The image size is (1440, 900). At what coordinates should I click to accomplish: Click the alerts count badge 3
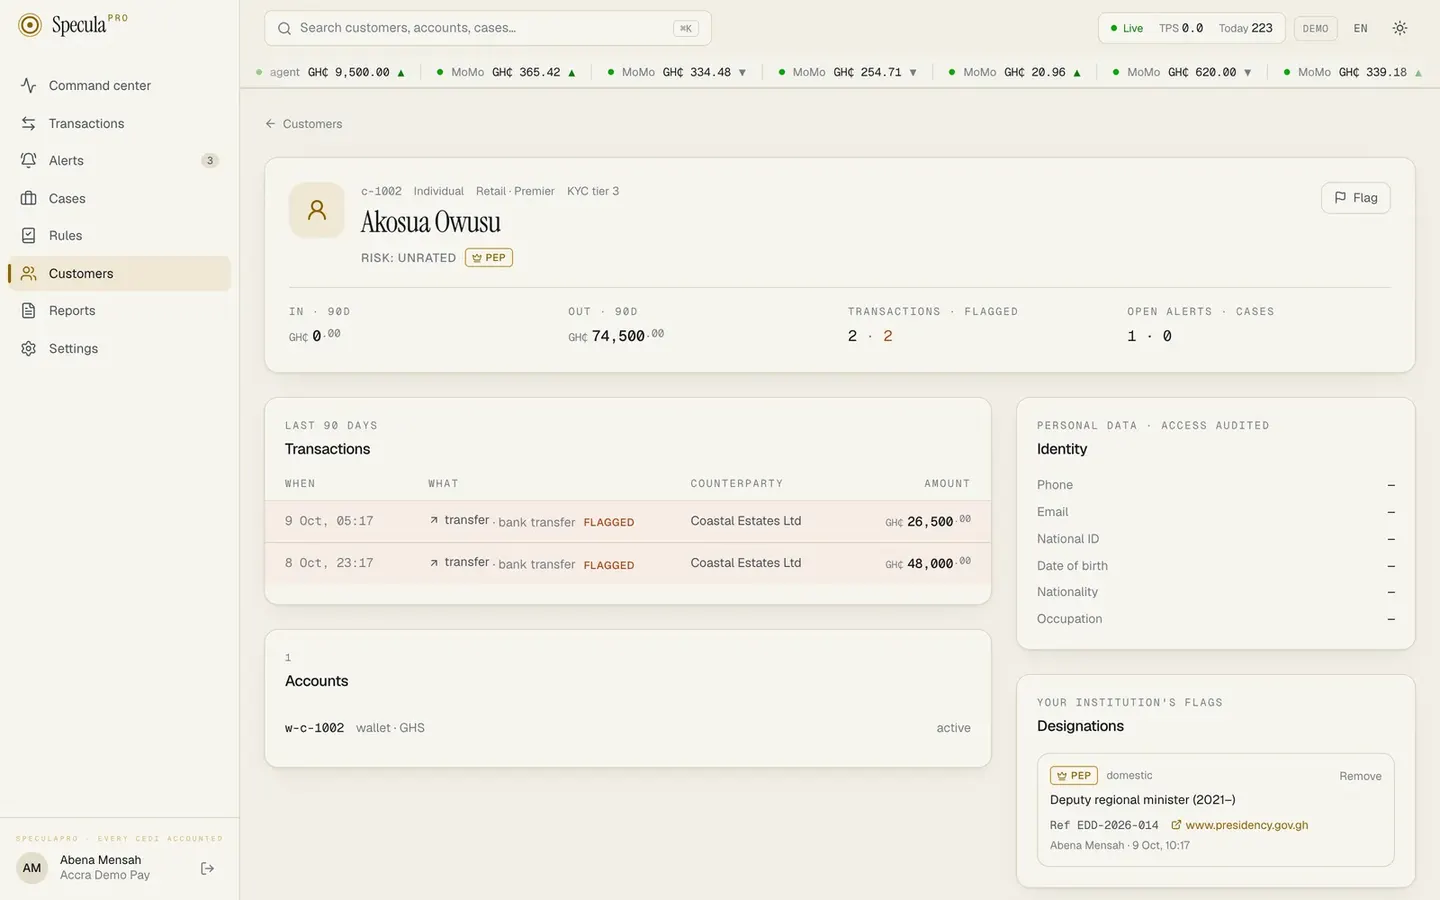[210, 161]
